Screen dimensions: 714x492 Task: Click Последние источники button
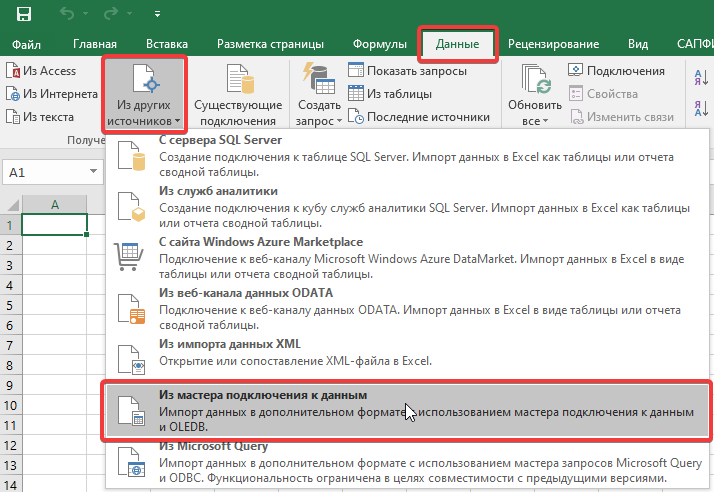coord(419,117)
